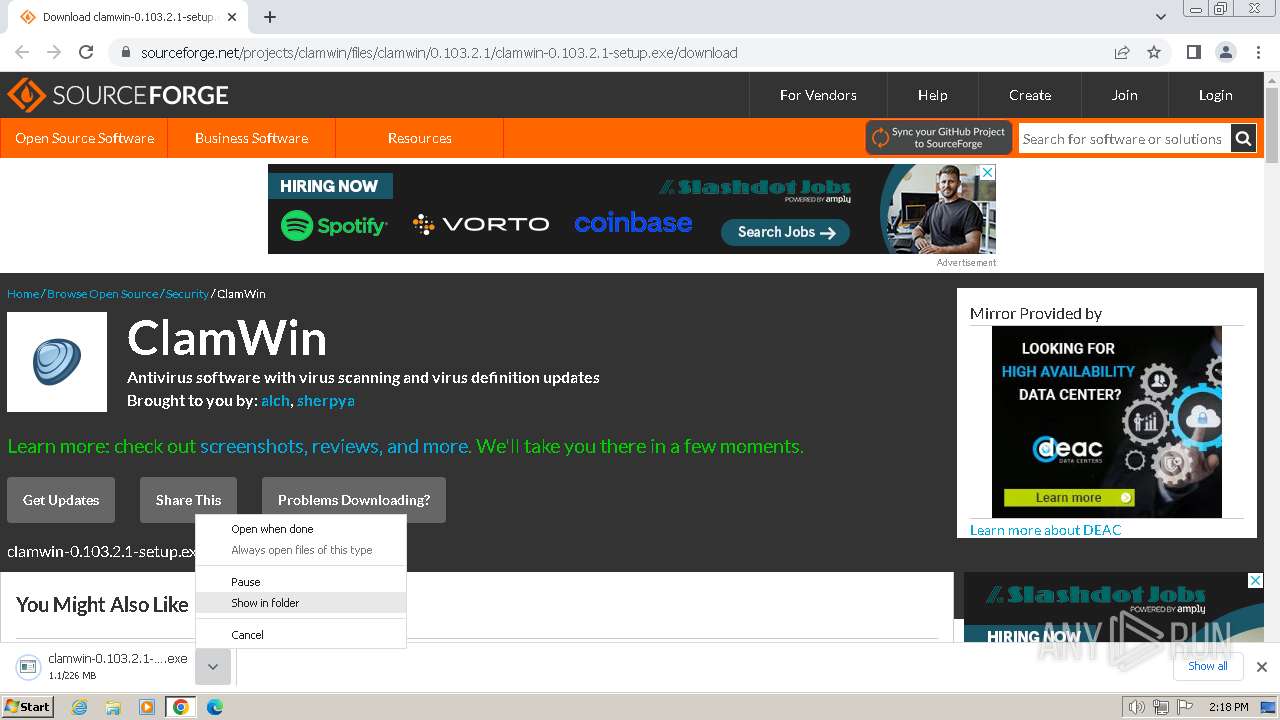Screen dimensions: 1280x720
Task: Open Microsoft Edge from the taskbar
Action: coord(214,707)
